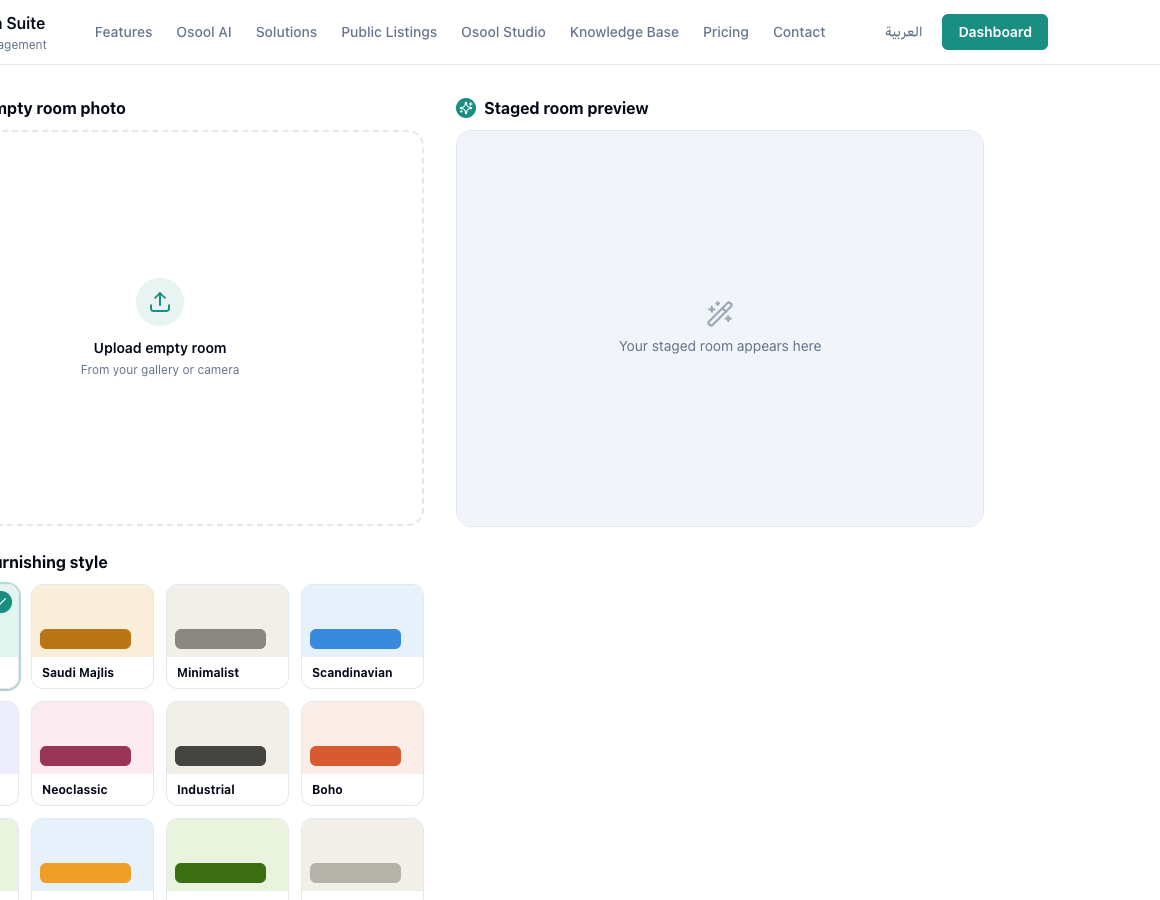Screen dimensions: 1160x900
Task: Open Osool AI nav item
Action: [204, 32]
